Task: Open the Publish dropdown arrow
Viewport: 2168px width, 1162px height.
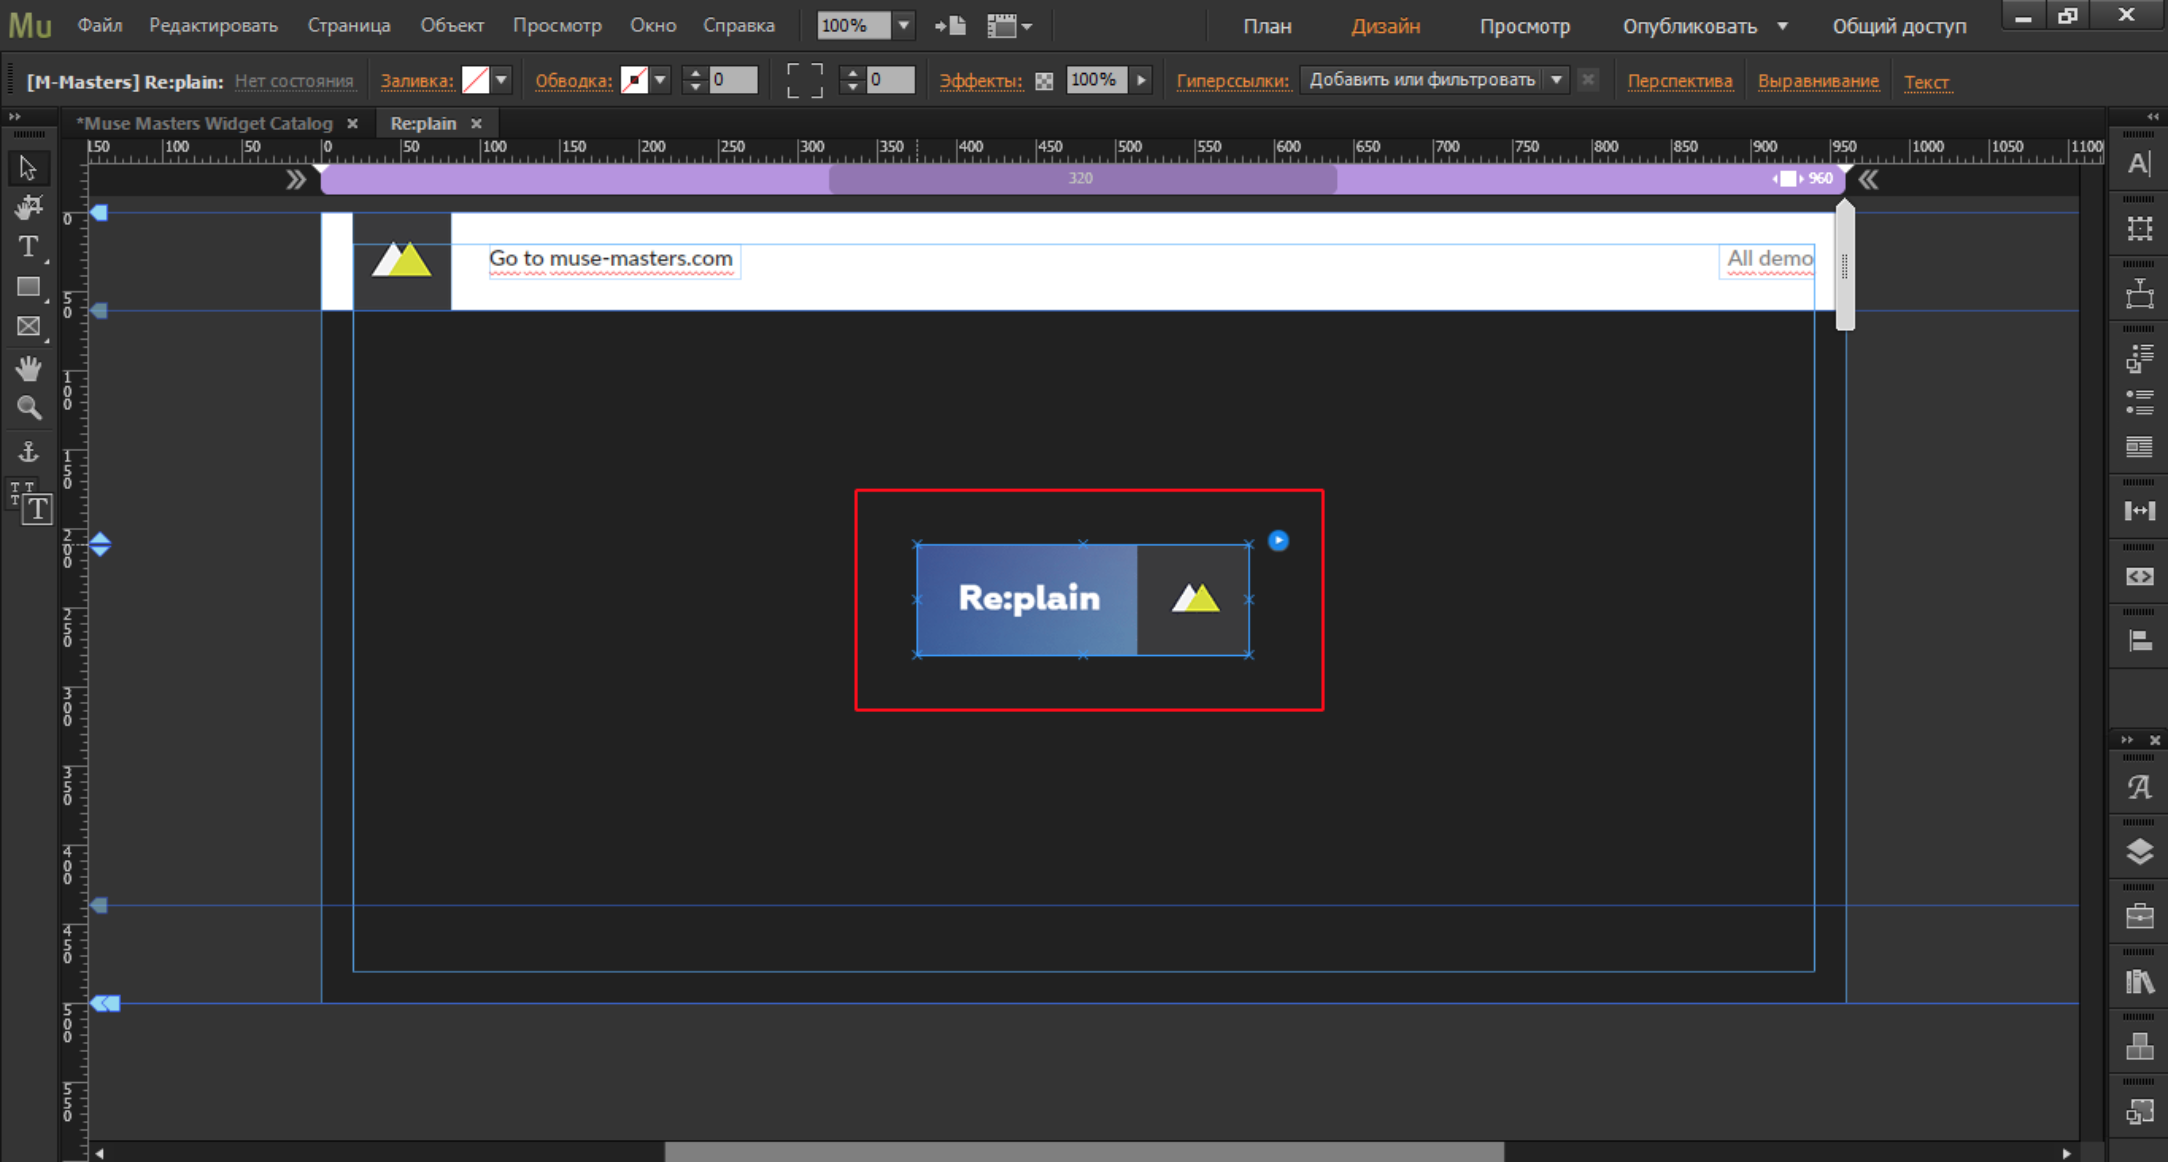Action: pyautogui.click(x=1782, y=26)
